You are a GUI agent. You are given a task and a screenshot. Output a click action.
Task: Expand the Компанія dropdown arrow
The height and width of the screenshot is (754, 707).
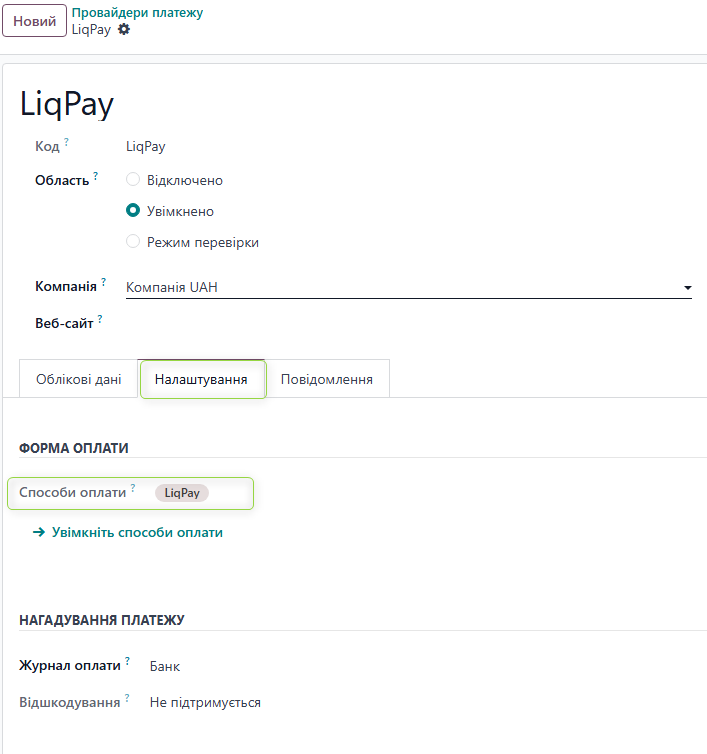[687, 288]
